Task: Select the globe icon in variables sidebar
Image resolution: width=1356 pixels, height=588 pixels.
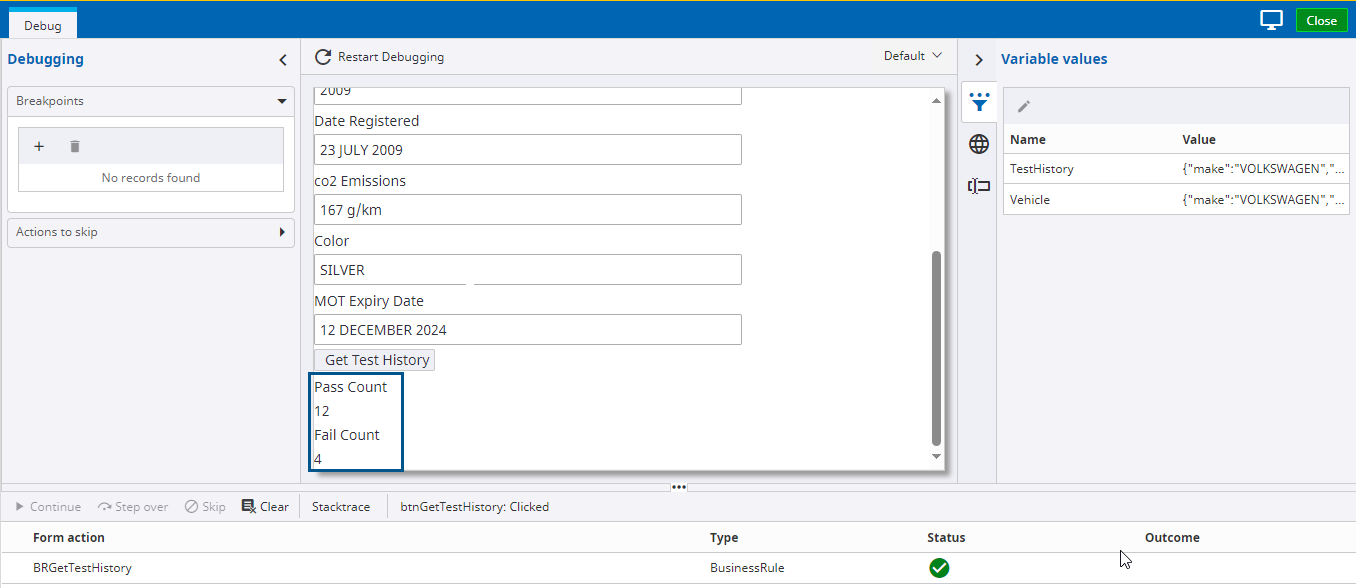Action: 980,144
